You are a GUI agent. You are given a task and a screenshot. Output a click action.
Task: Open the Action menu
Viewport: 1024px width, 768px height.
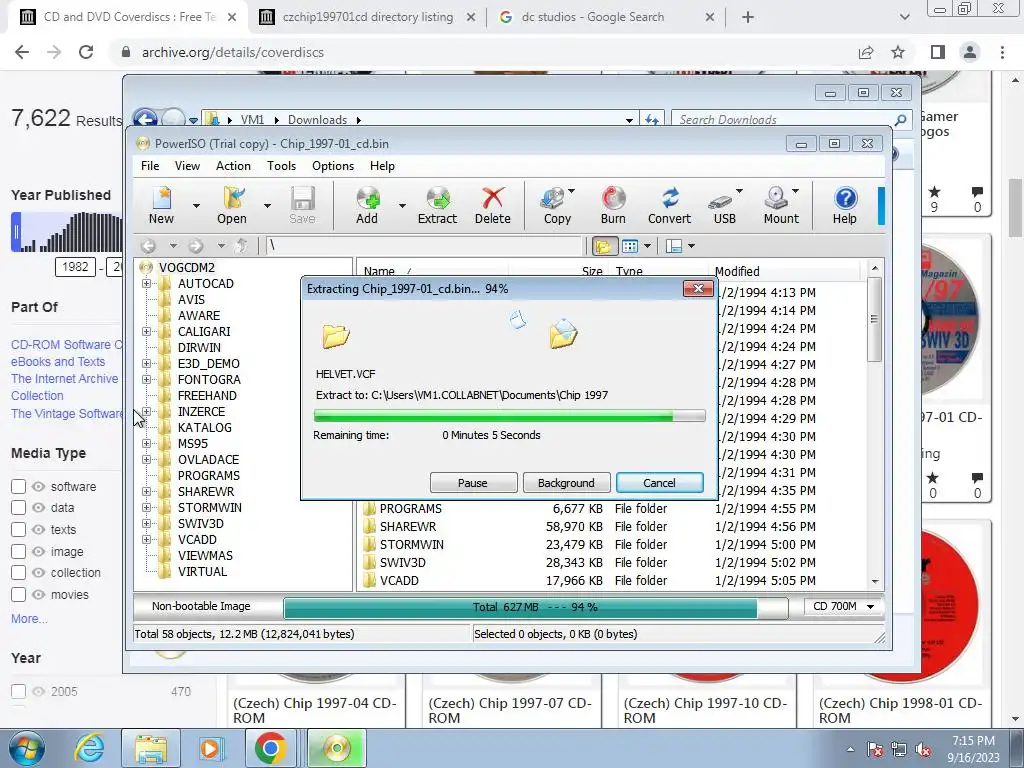233,166
